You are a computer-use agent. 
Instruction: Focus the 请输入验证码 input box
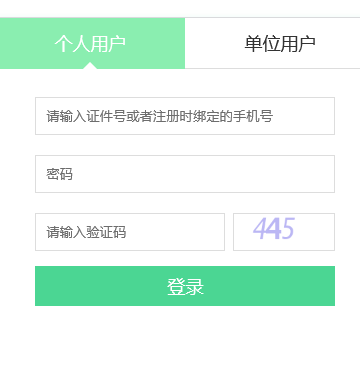coord(130,232)
